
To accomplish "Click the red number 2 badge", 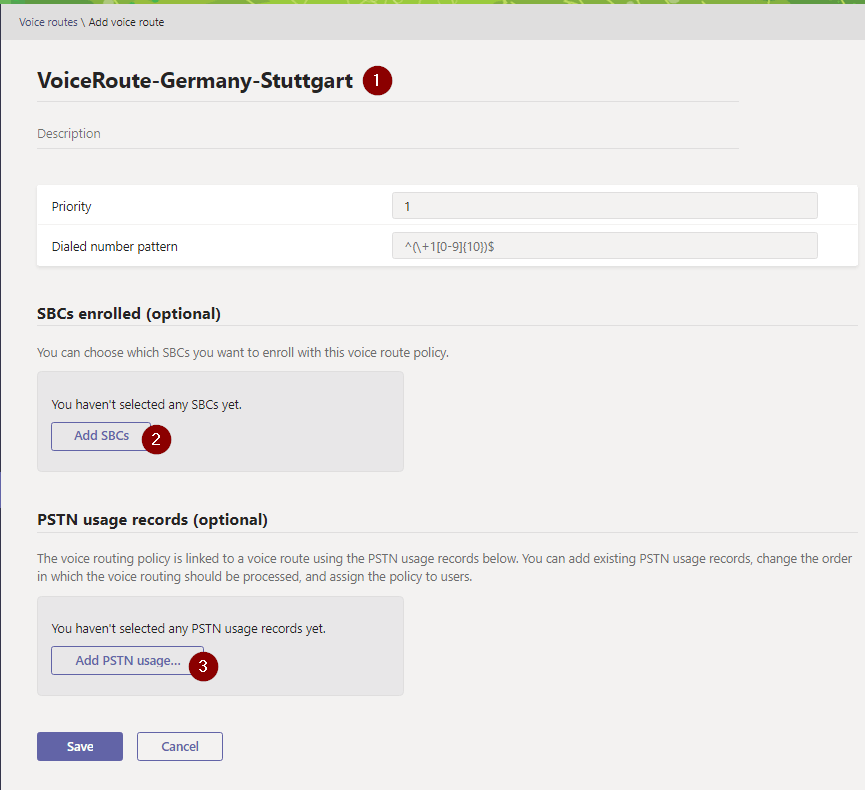I will (156, 439).
